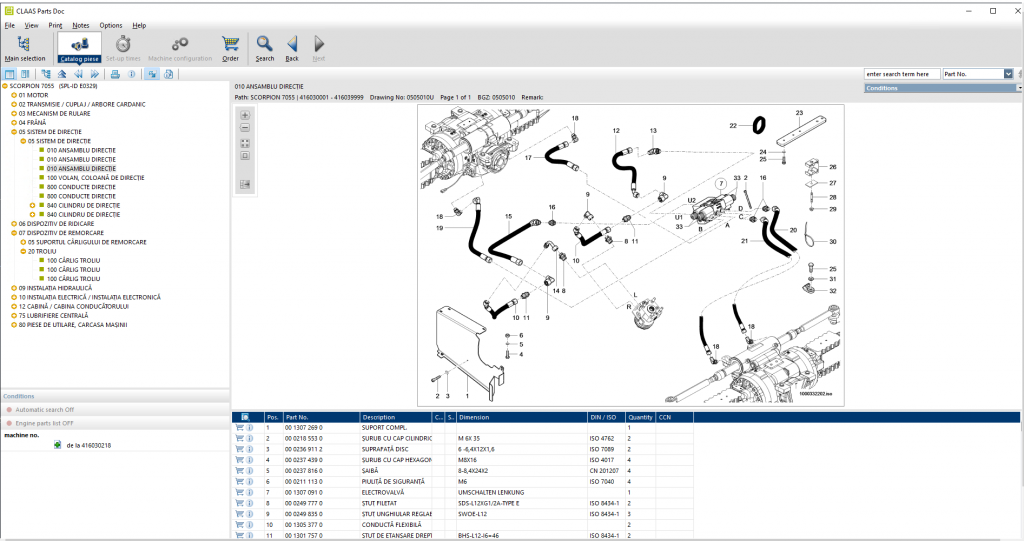Zoom in on the parts drawing
Viewport: 1024px width, 541px height.
[245, 115]
